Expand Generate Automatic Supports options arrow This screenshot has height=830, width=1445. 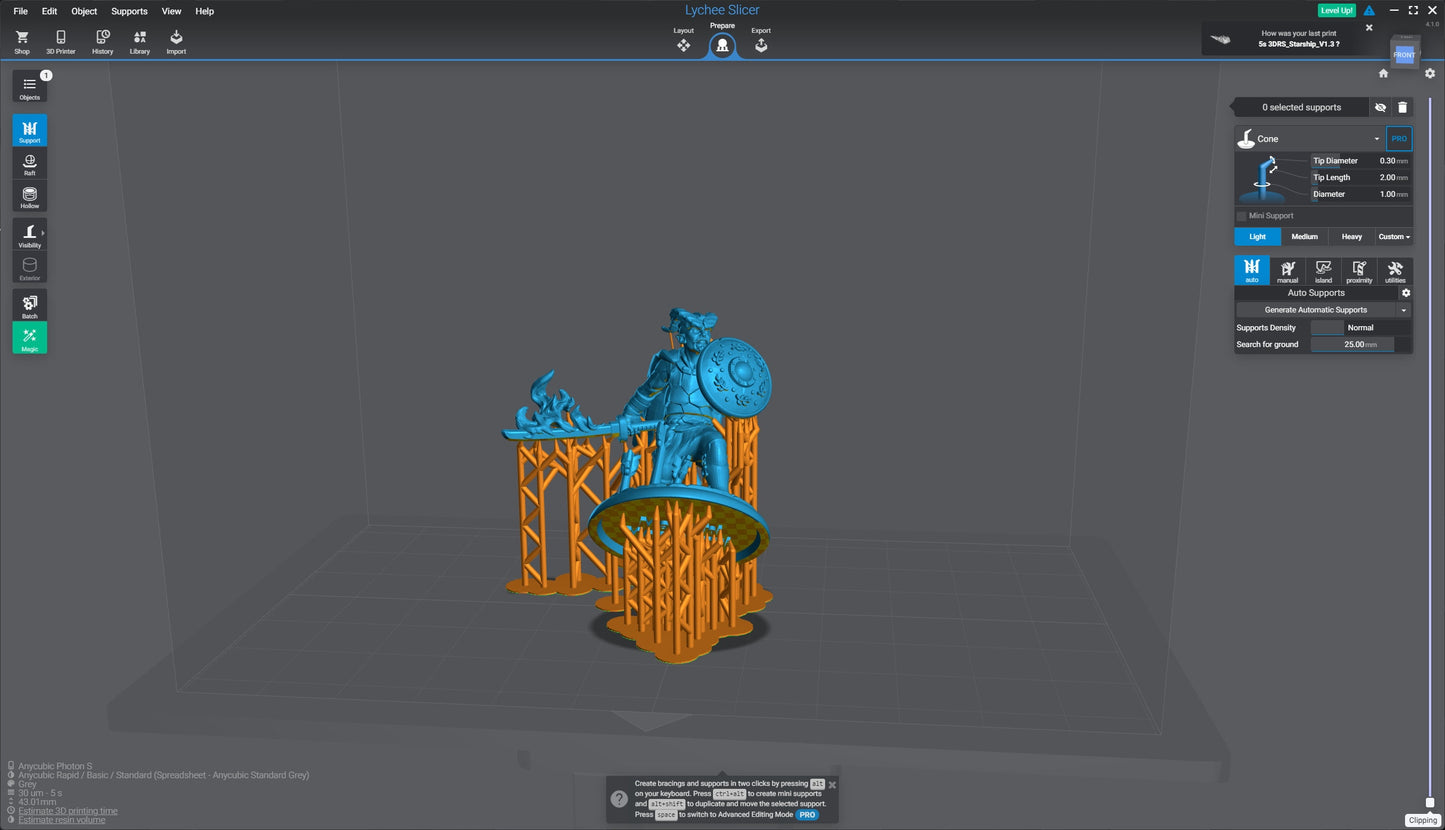click(1404, 310)
